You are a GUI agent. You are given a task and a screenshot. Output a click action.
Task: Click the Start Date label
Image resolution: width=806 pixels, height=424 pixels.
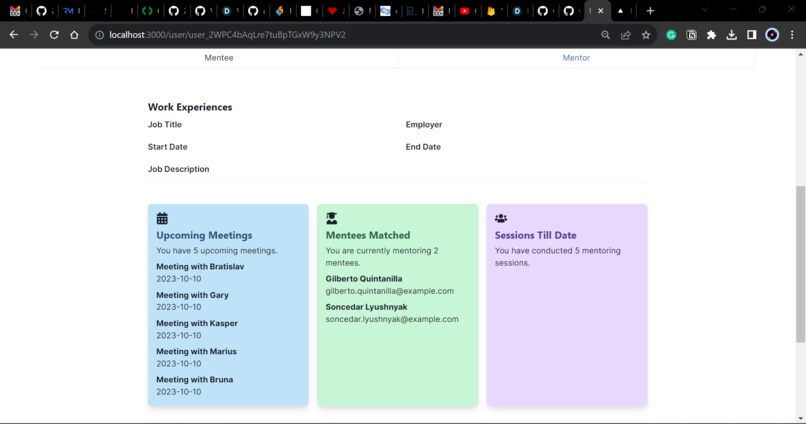tap(168, 146)
